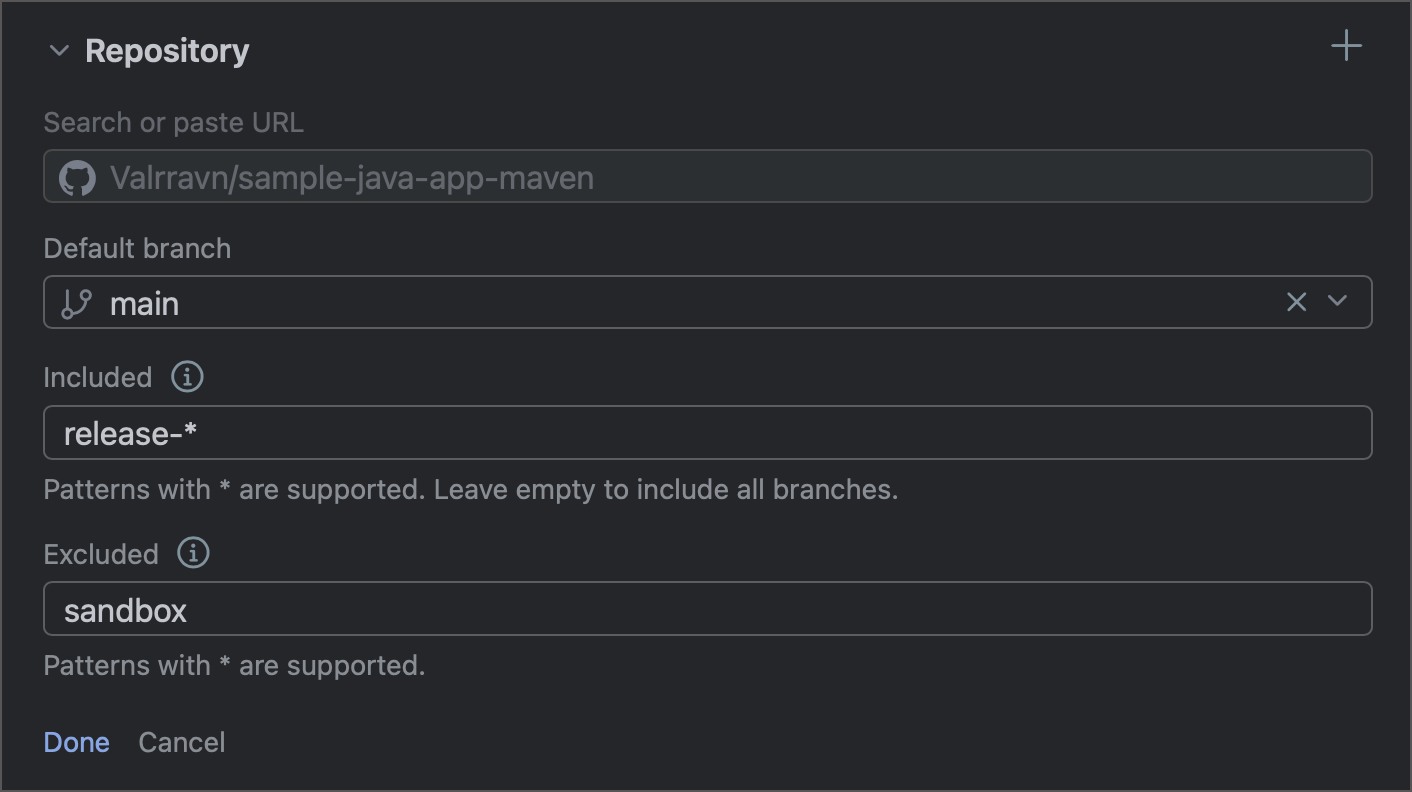Image resolution: width=1412 pixels, height=792 pixels.
Task: Clear the main branch with the X icon
Action: point(1297,302)
